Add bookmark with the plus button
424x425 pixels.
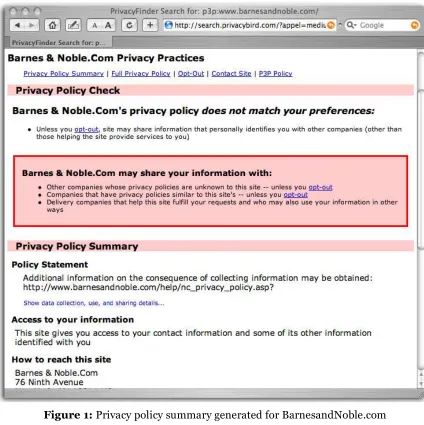coord(150,25)
